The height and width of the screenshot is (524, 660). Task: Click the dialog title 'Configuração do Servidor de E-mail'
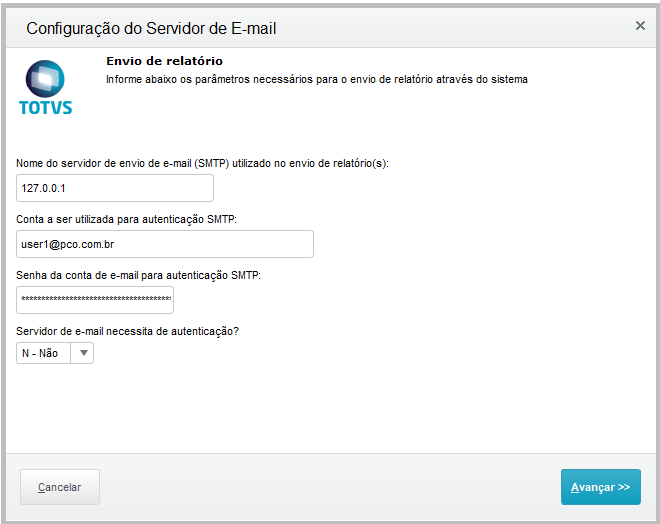click(x=151, y=28)
